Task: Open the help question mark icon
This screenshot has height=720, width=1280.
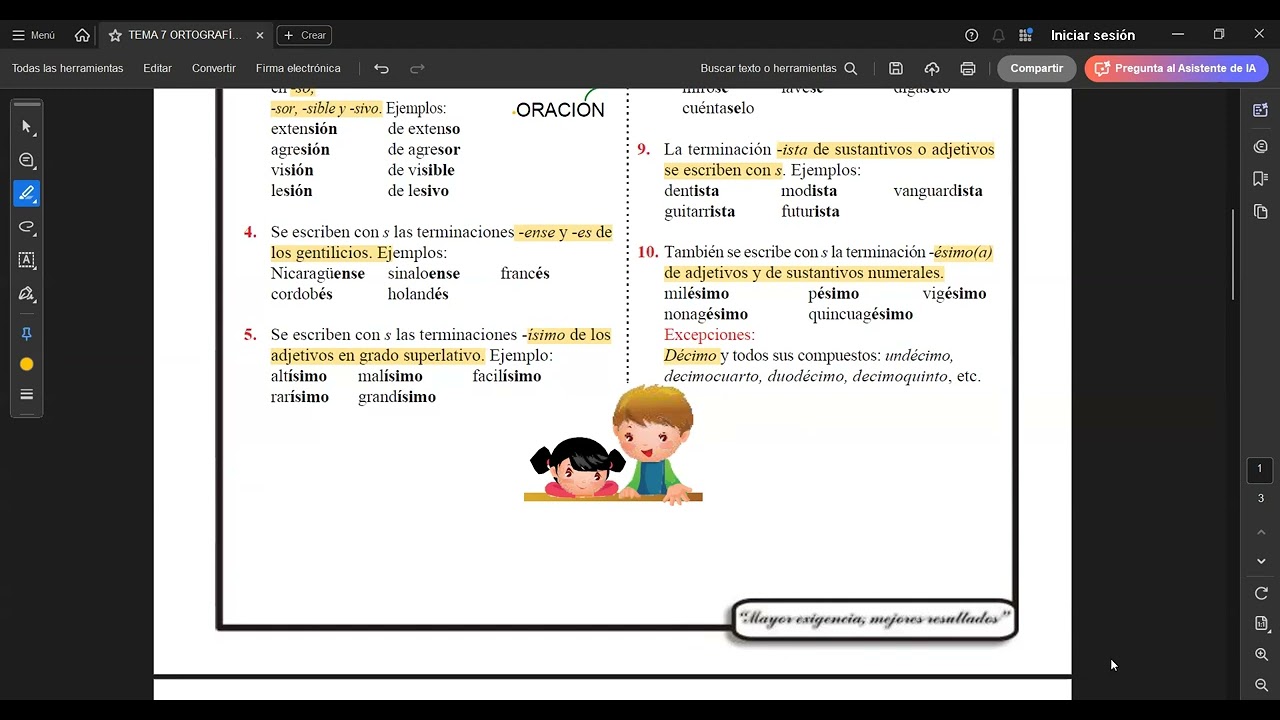Action: pos(971,35)
